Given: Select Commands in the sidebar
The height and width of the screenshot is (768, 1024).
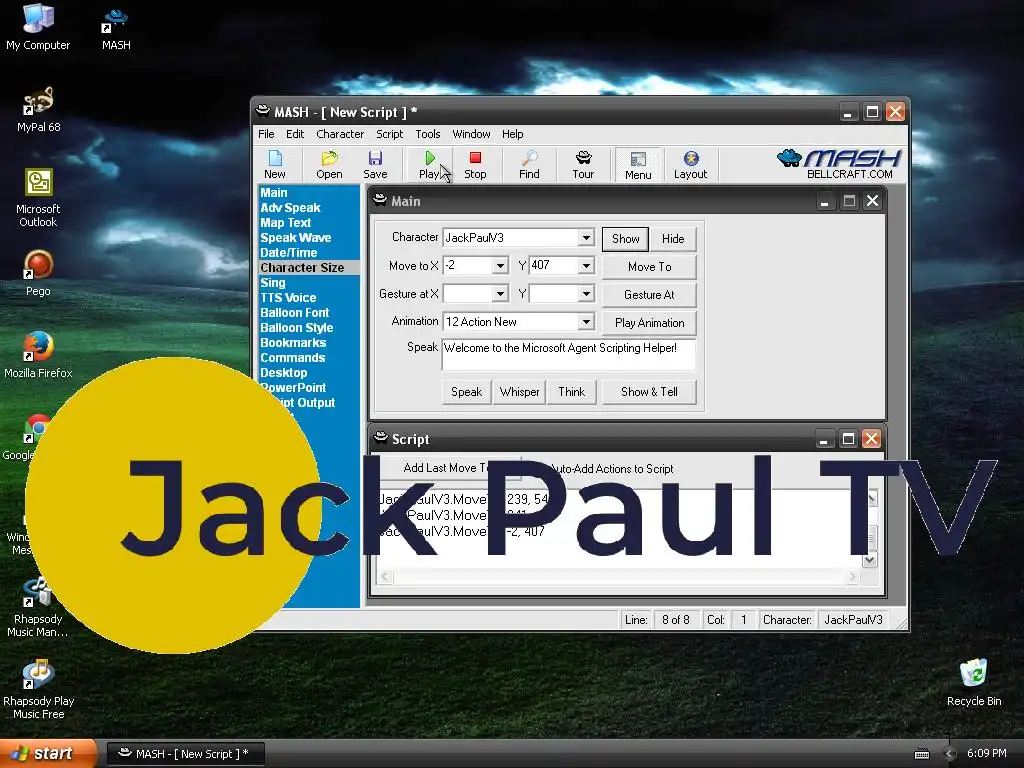Looking at the screenshot, I should click(x=293, y=358).
